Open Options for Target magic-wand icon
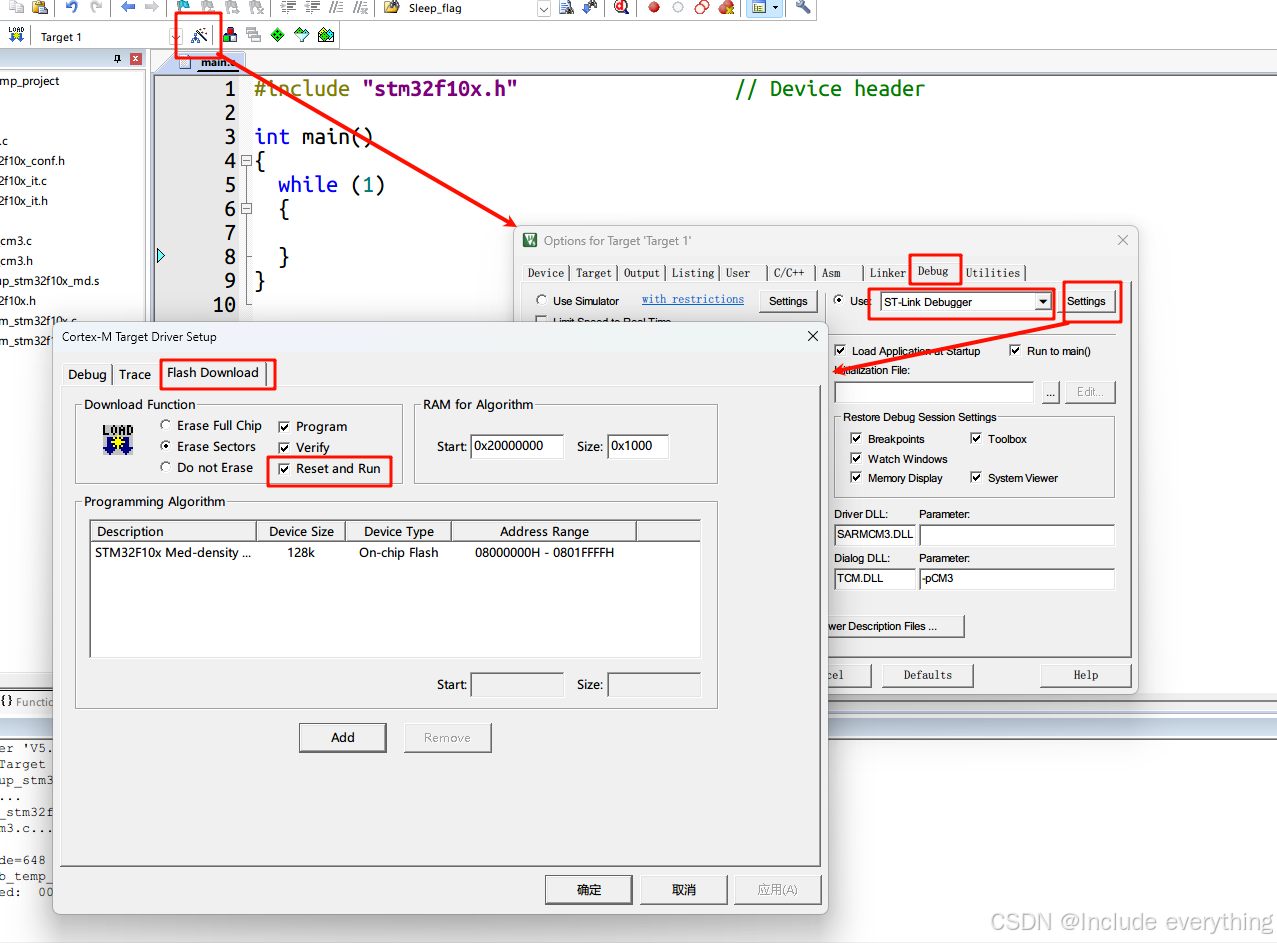This screenshot has height=943, width=1277. (x=200, y=36)
